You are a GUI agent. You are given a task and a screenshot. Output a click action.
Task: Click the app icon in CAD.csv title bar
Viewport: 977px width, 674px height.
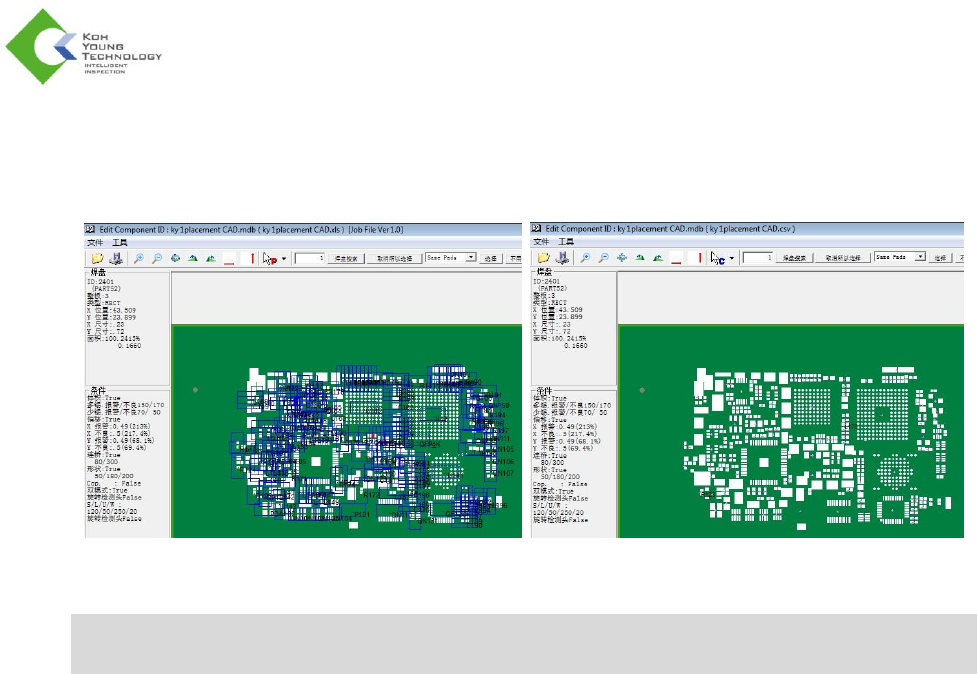pos(536,229)
